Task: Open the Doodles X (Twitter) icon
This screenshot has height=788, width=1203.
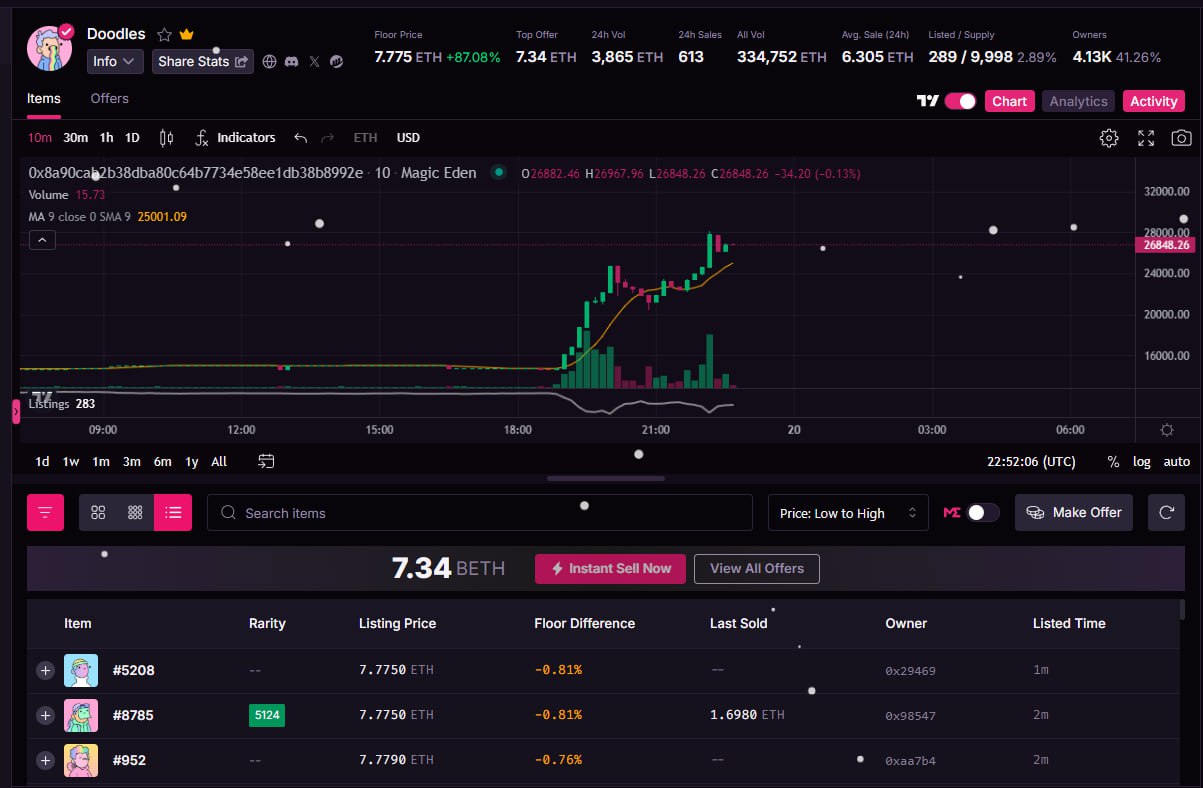Action: click(x=314, y=62)
